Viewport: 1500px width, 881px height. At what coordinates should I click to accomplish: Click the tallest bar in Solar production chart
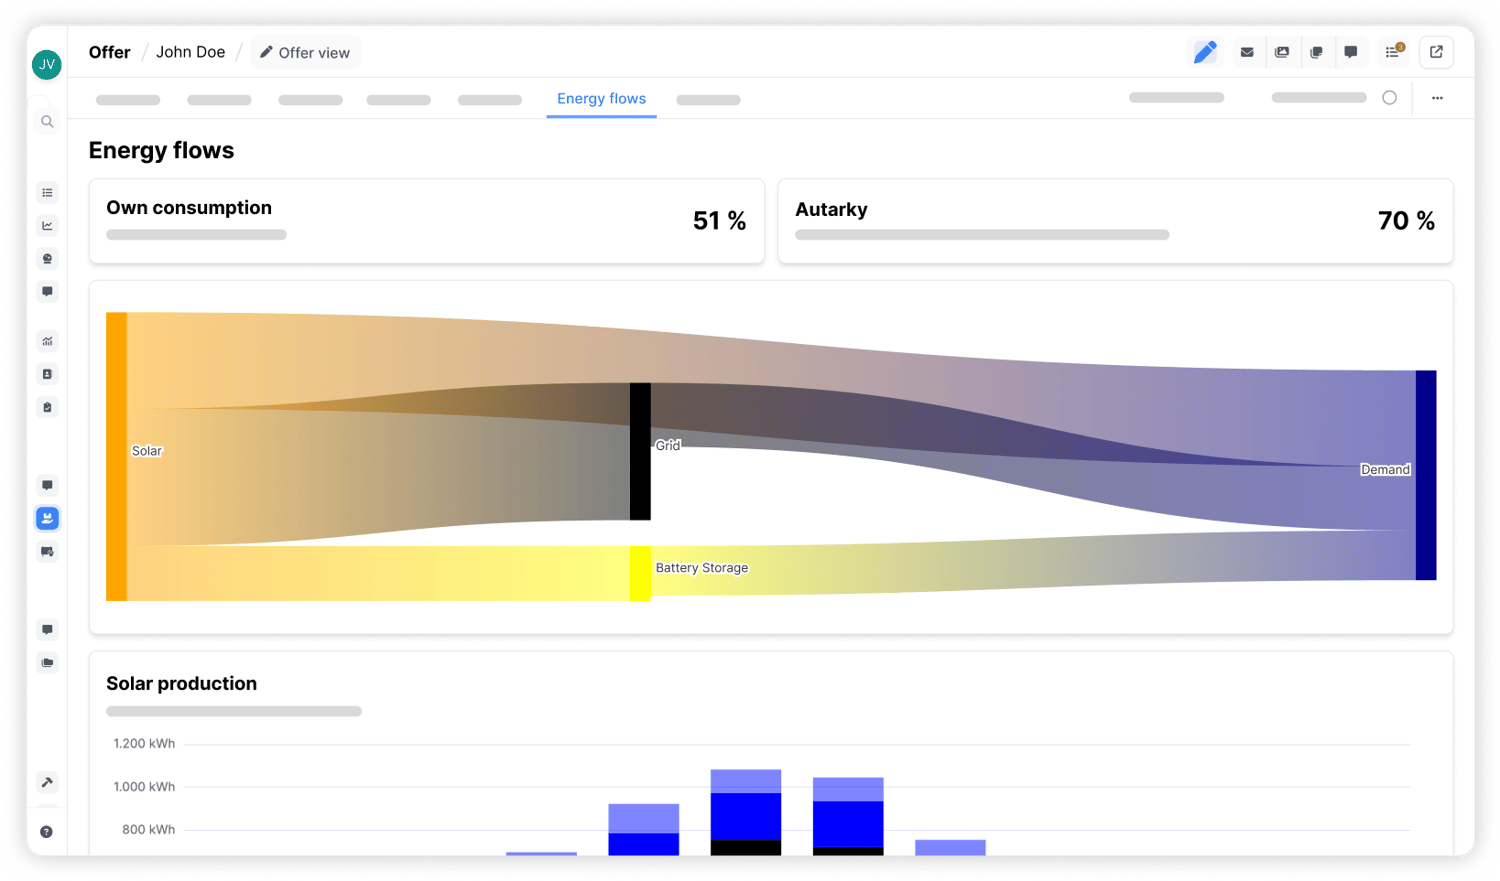click(x=746, y=812)
